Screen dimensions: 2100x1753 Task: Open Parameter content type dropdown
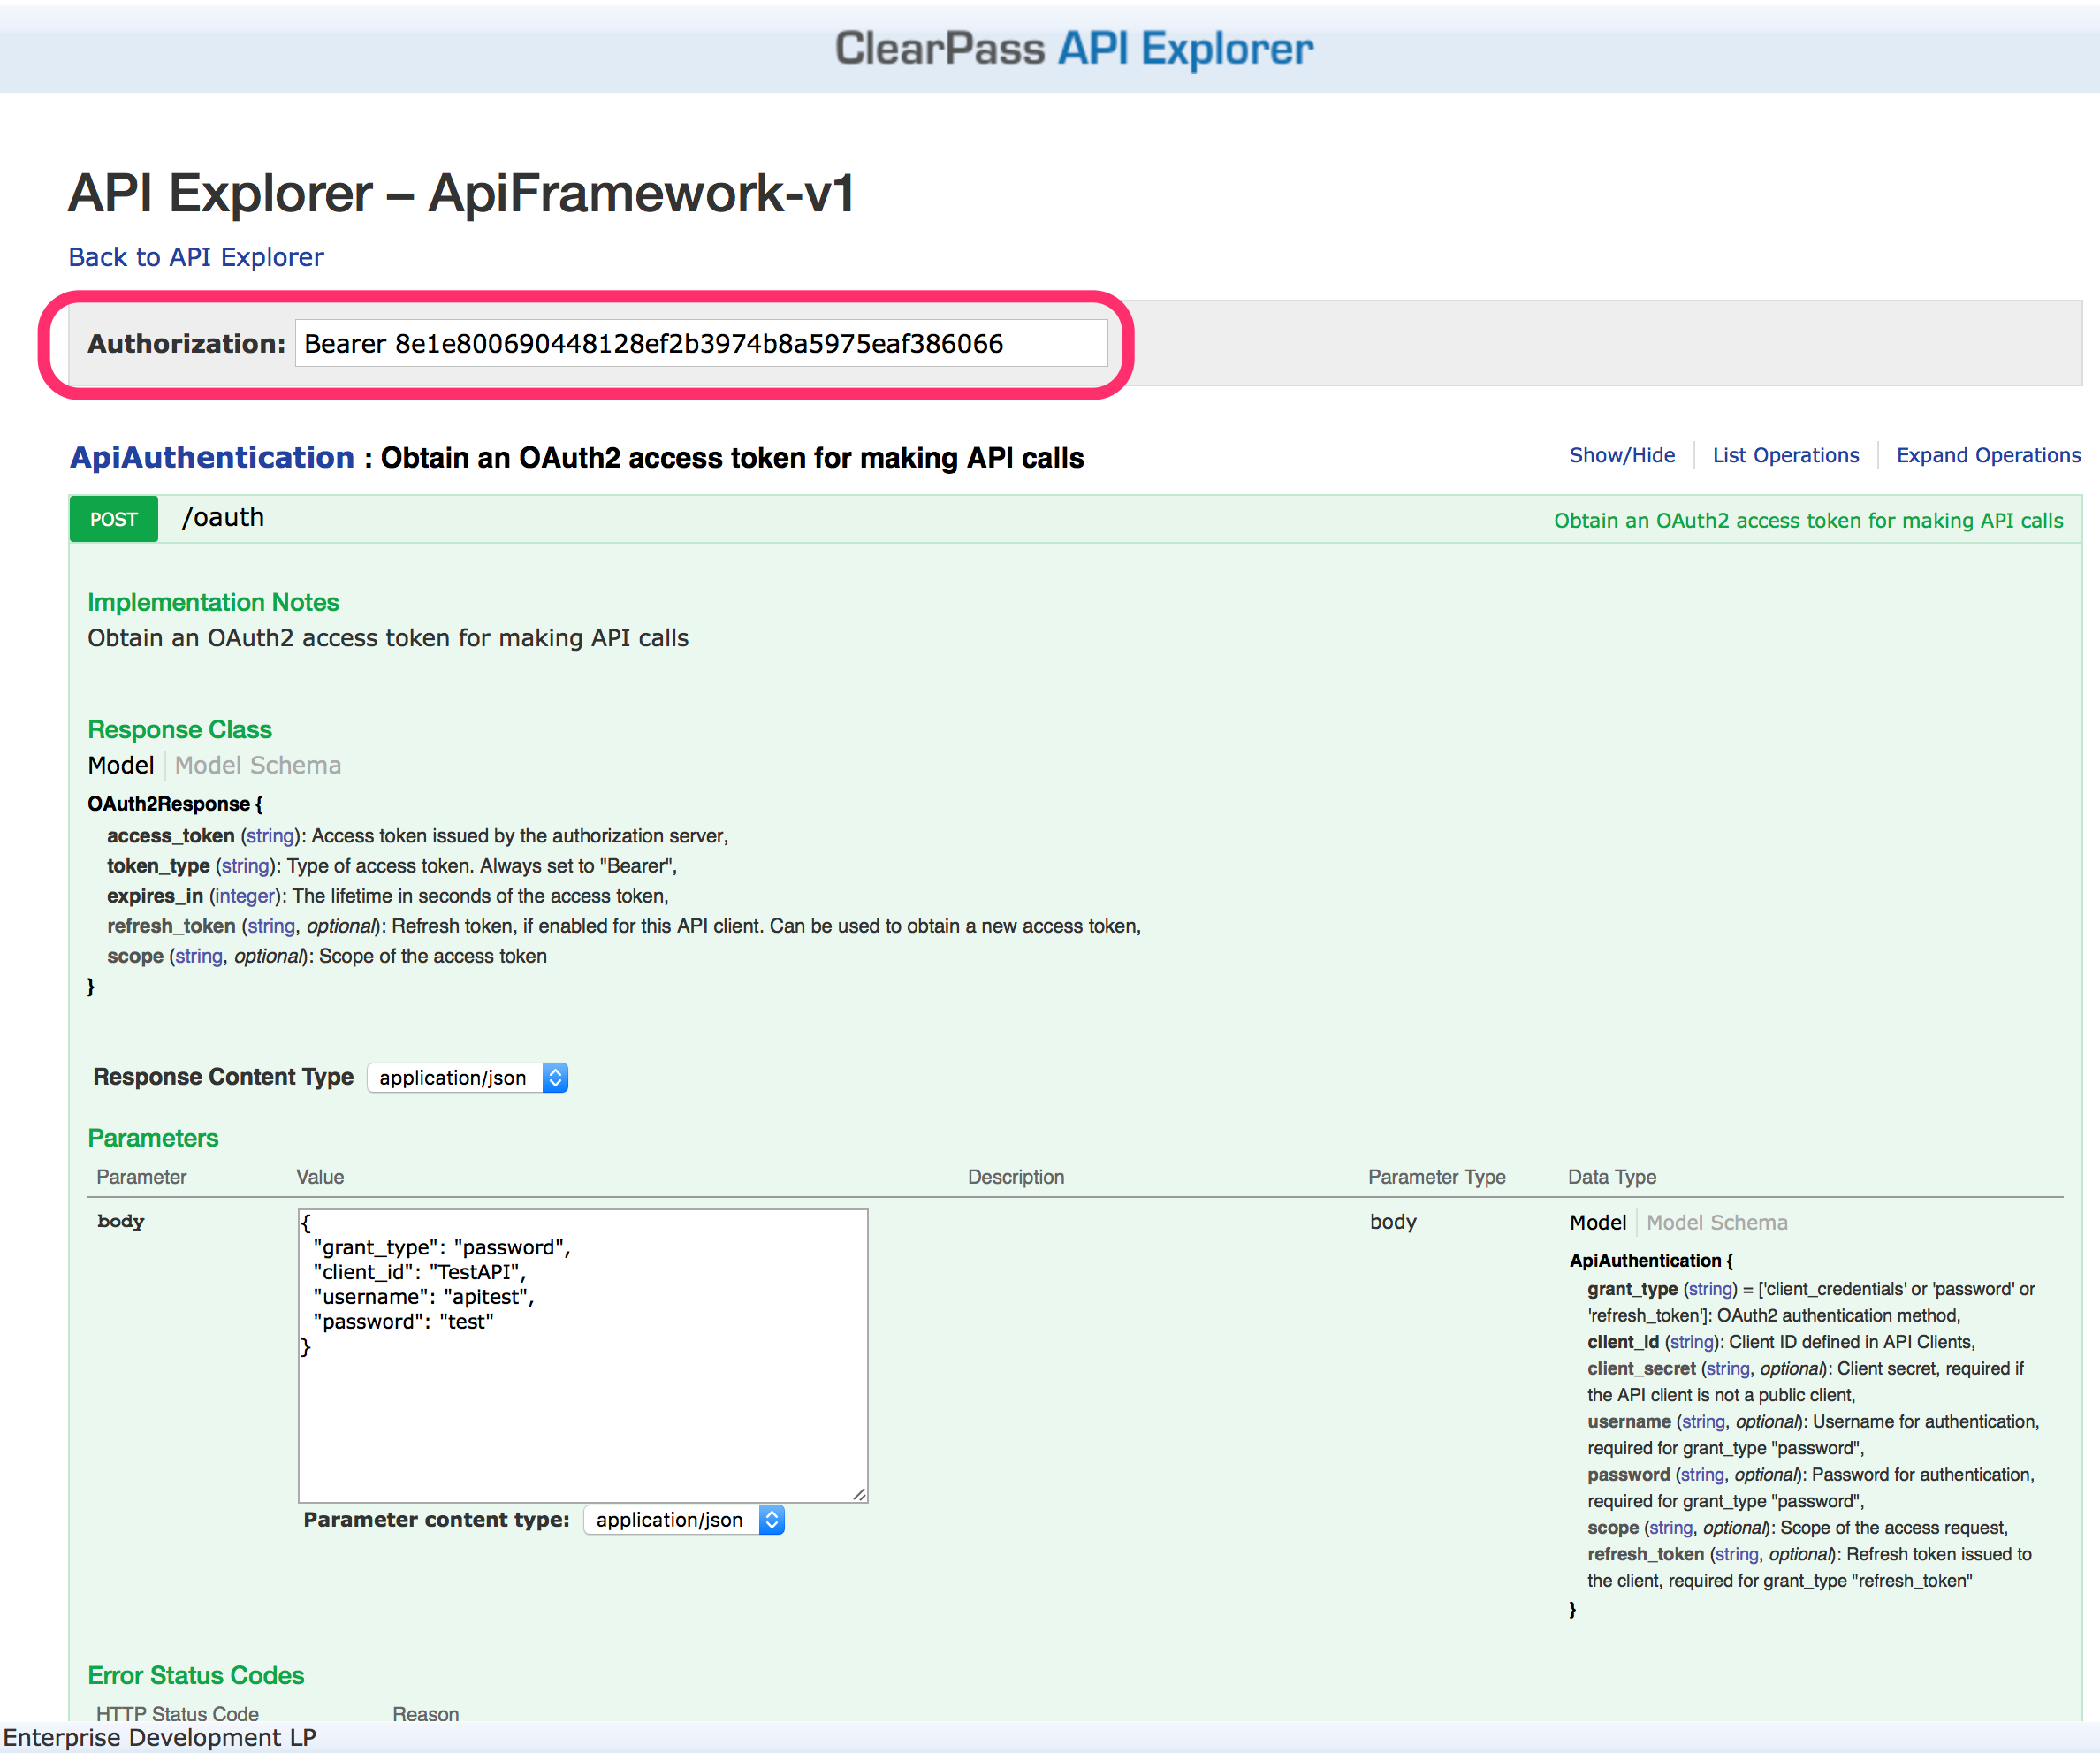click(684, 1520)
